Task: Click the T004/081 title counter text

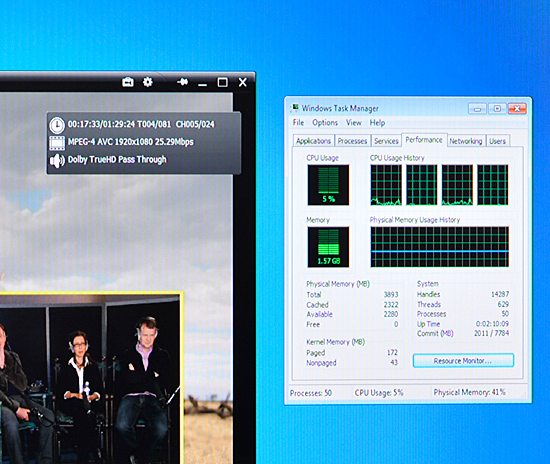Action: coord(154,124)
